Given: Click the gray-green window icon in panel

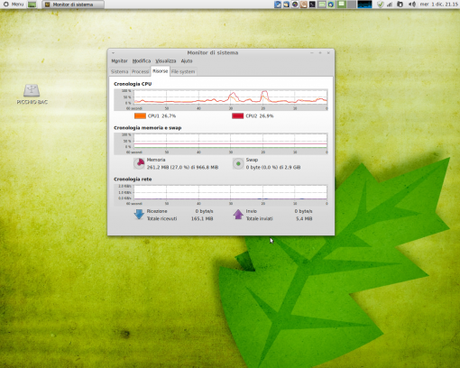Looking at the screenshot, I should point(322,4).
